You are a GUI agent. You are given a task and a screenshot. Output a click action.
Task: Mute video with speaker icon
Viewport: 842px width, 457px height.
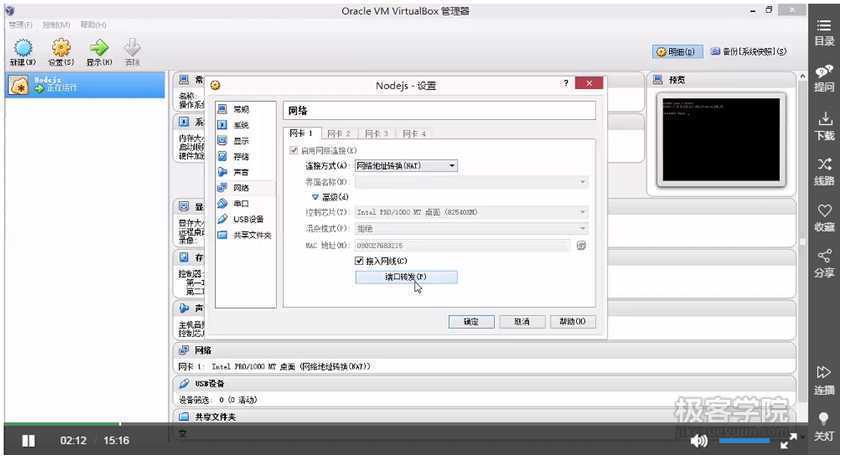698,441
